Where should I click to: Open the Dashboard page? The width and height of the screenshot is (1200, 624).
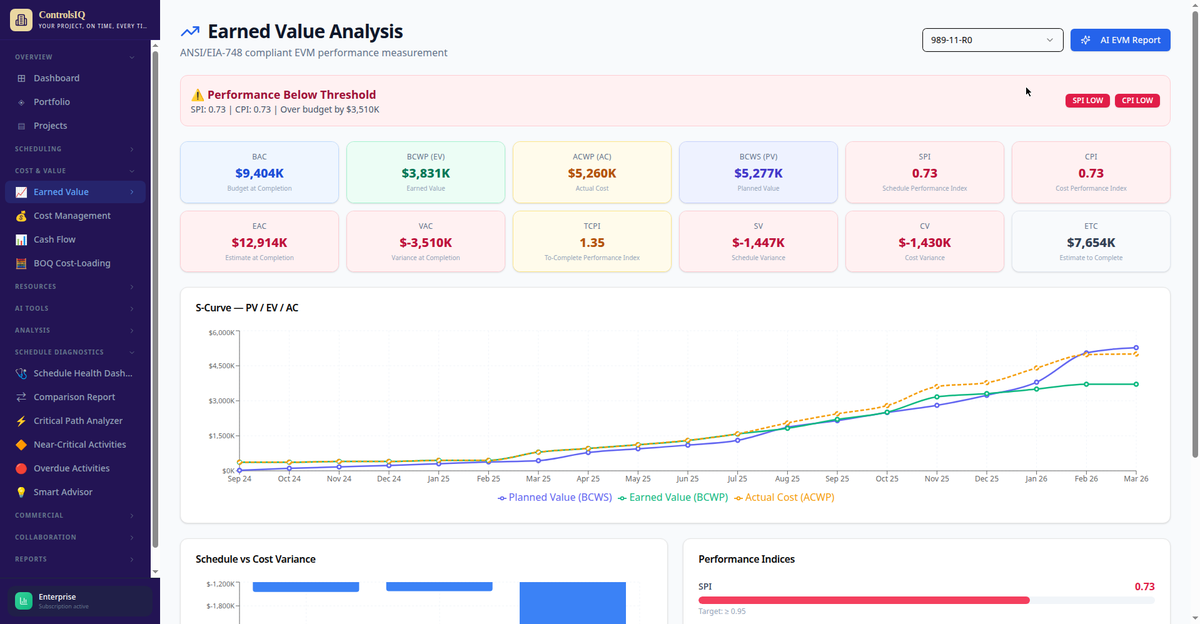75,78
